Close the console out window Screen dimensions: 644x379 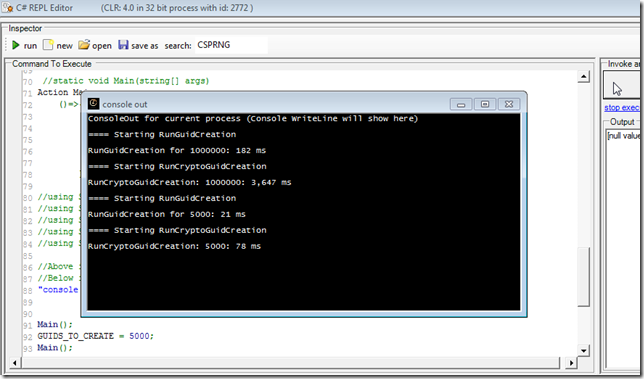(x=509, y=104)
